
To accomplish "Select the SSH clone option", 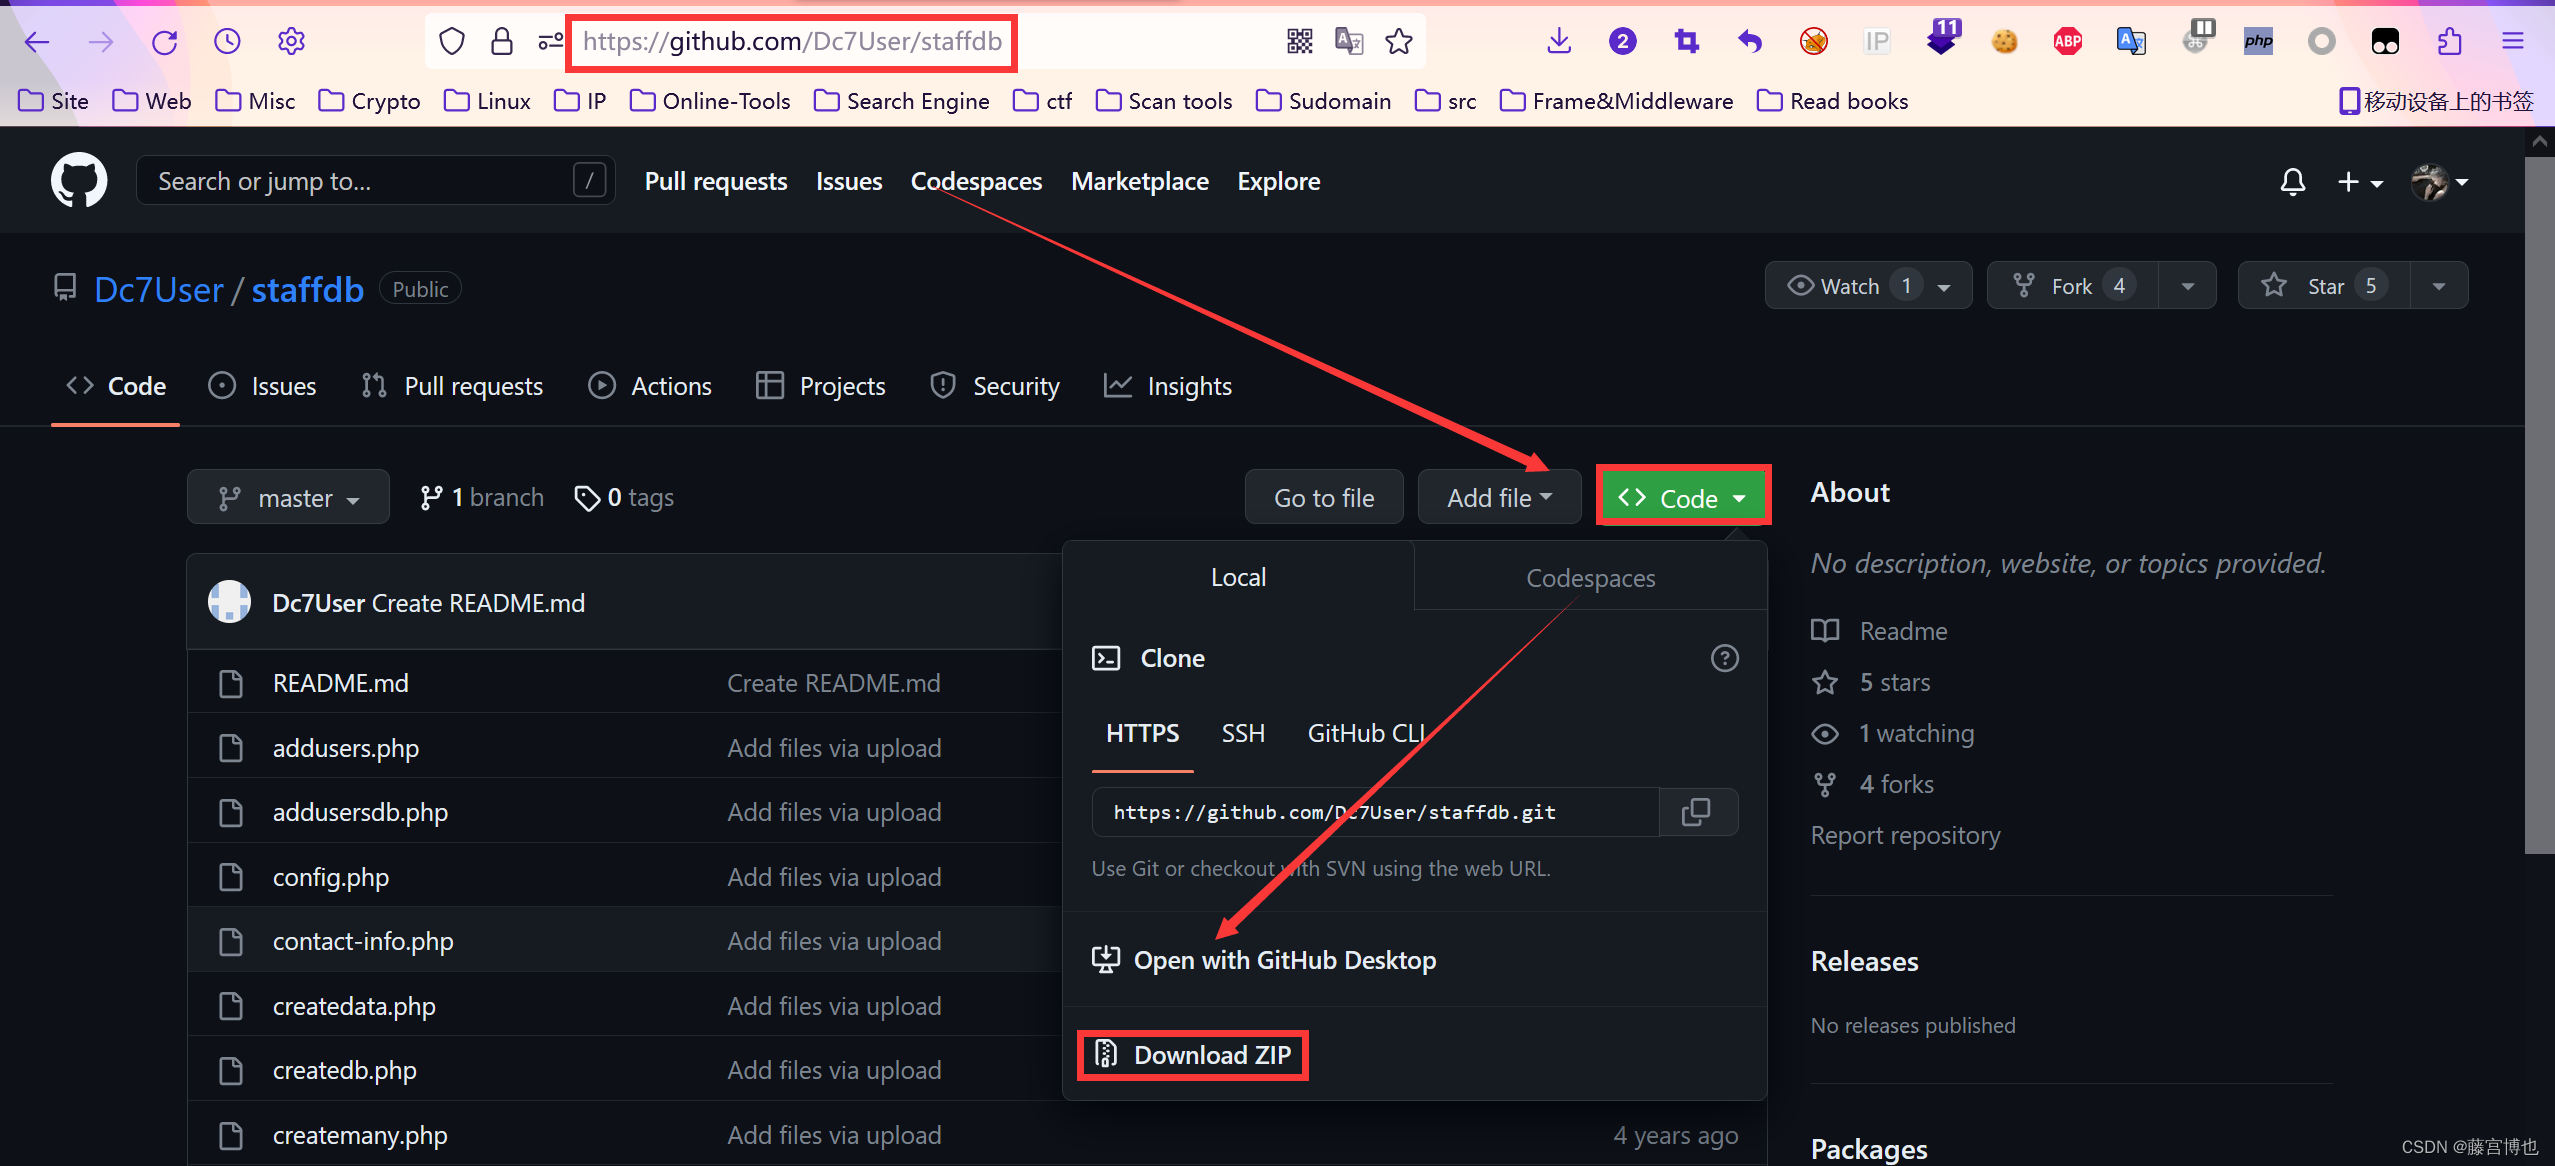I will [x=1243, y=733].
